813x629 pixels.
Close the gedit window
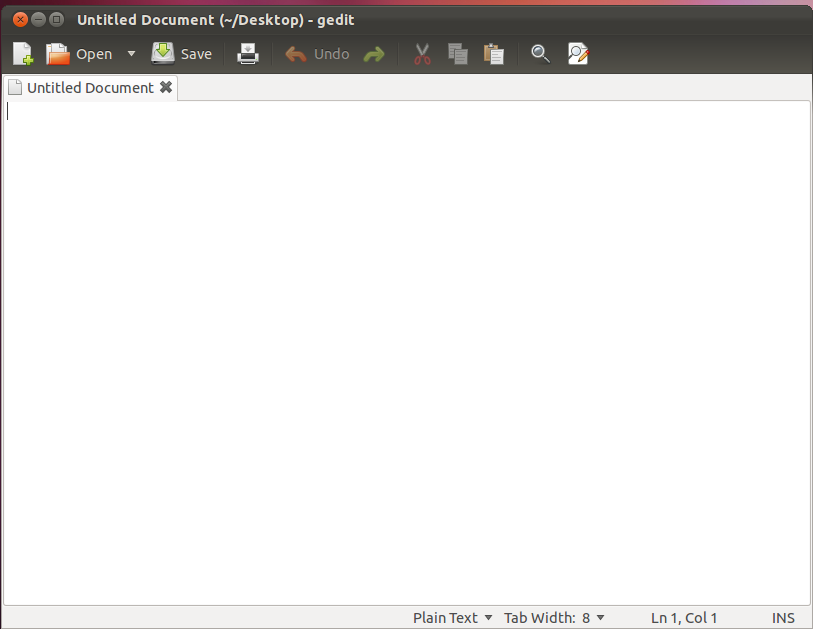(x=20, y=20)
